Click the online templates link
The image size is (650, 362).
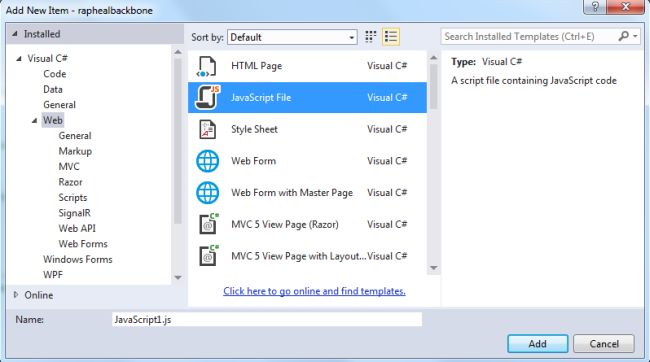[314, 291]
